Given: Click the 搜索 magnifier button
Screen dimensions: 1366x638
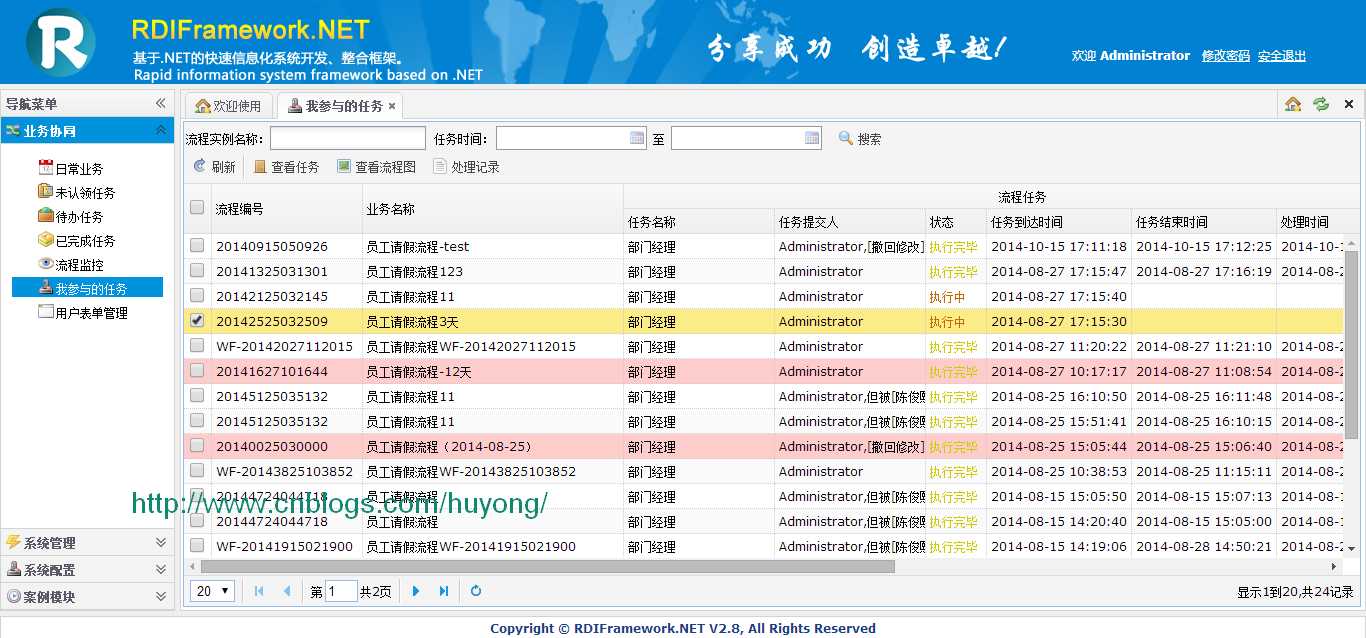Looking at the screenshot, I should [x=860, y=139].
